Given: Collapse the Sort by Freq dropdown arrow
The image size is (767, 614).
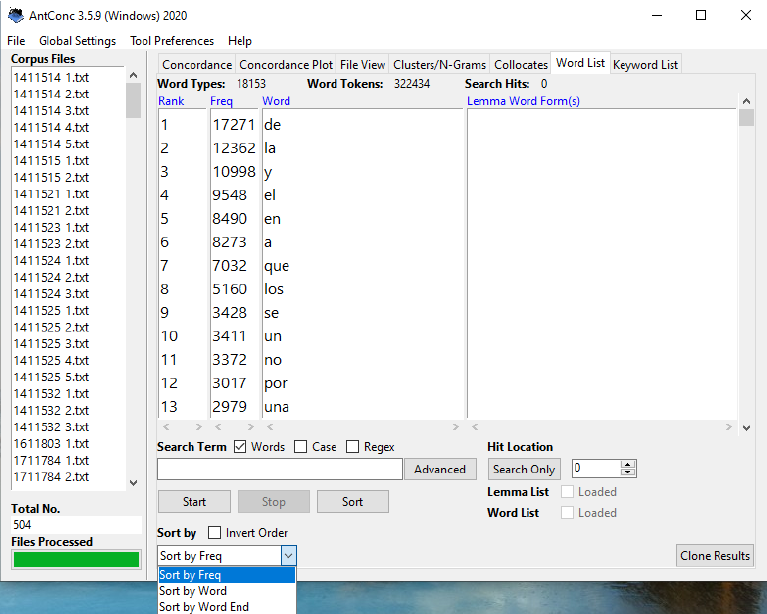Looking at the screenshot, I should 288,556.
